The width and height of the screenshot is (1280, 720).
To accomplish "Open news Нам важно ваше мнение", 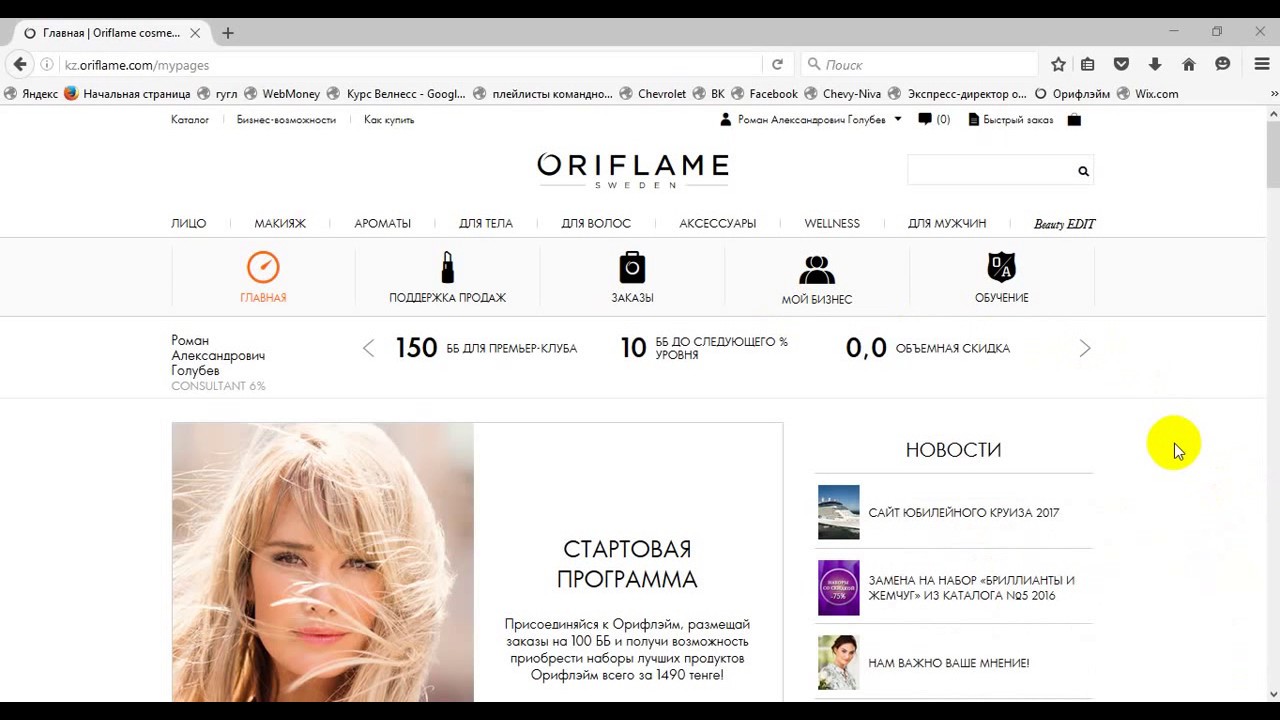I will (x=949, y=663).
